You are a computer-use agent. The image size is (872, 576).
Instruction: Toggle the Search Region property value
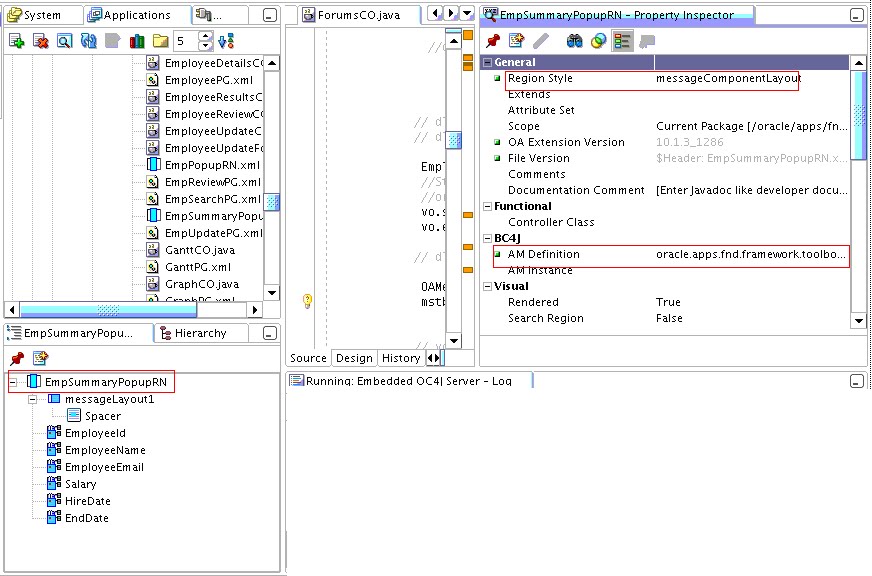tap(668, 317)
